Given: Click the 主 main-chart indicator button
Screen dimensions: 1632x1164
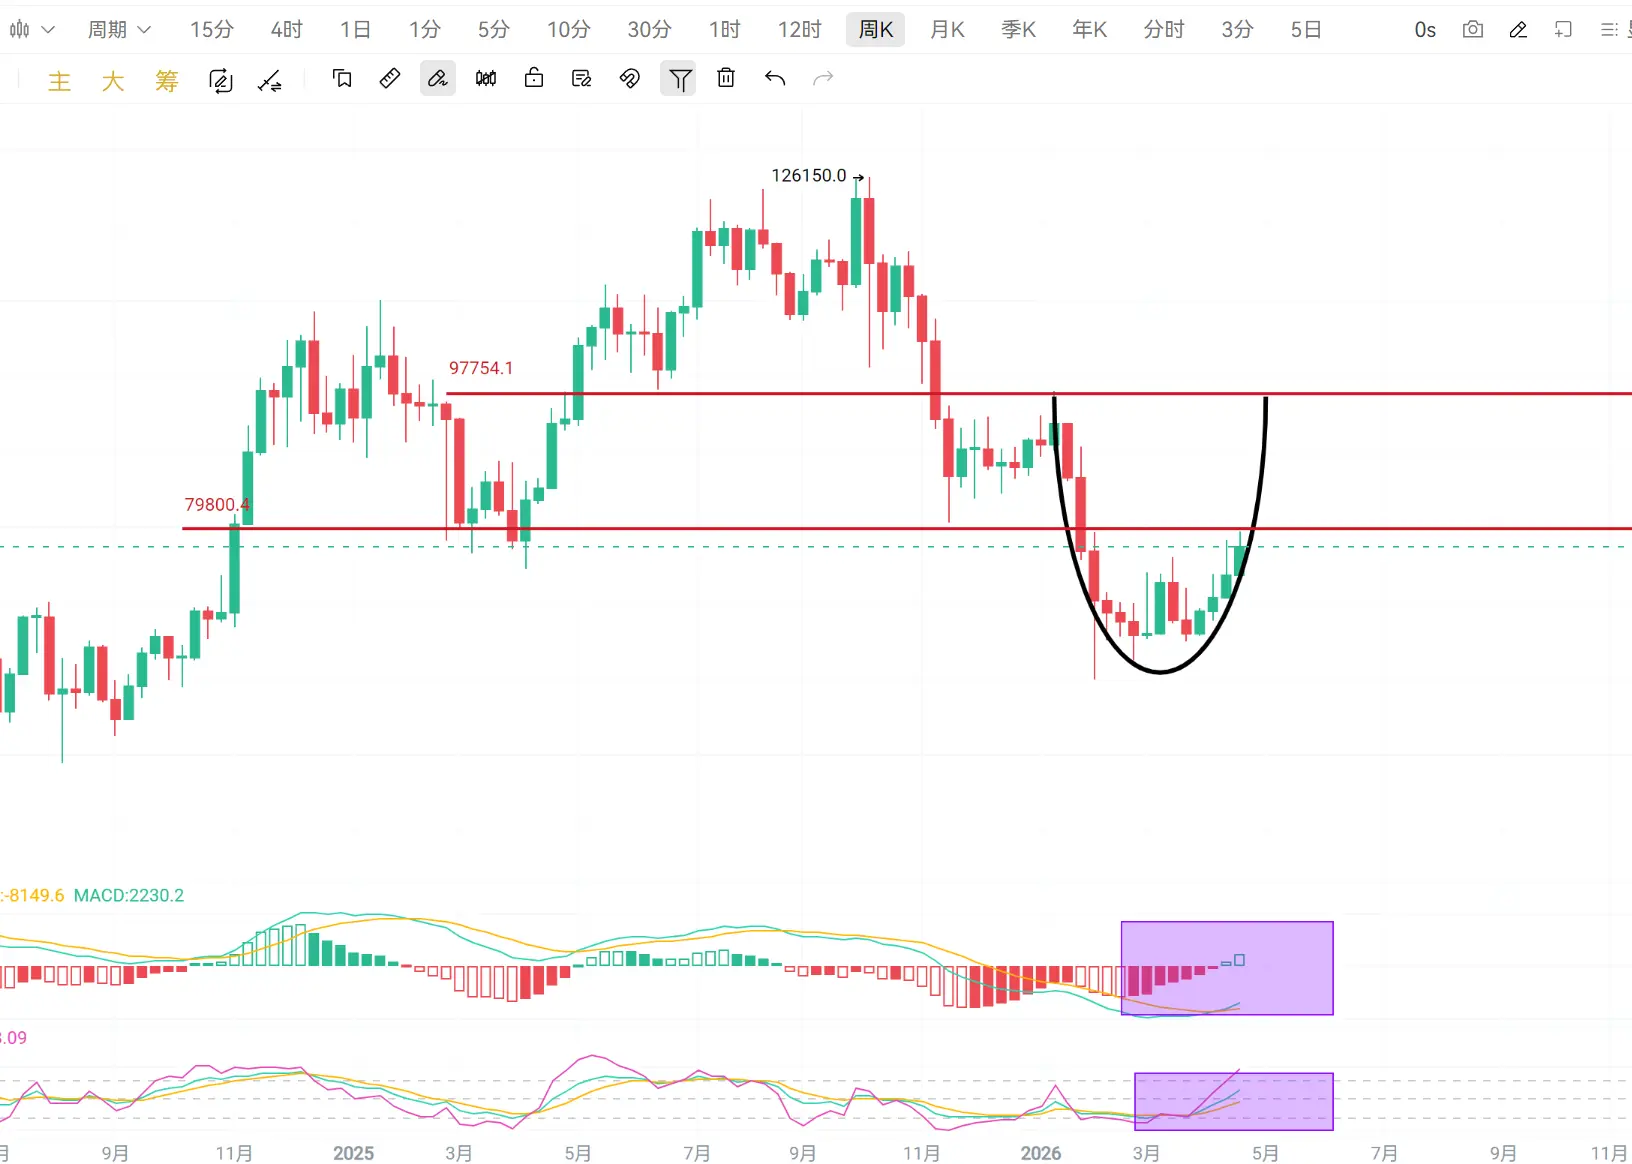Looking at the screenshot, I should point(60,80).
